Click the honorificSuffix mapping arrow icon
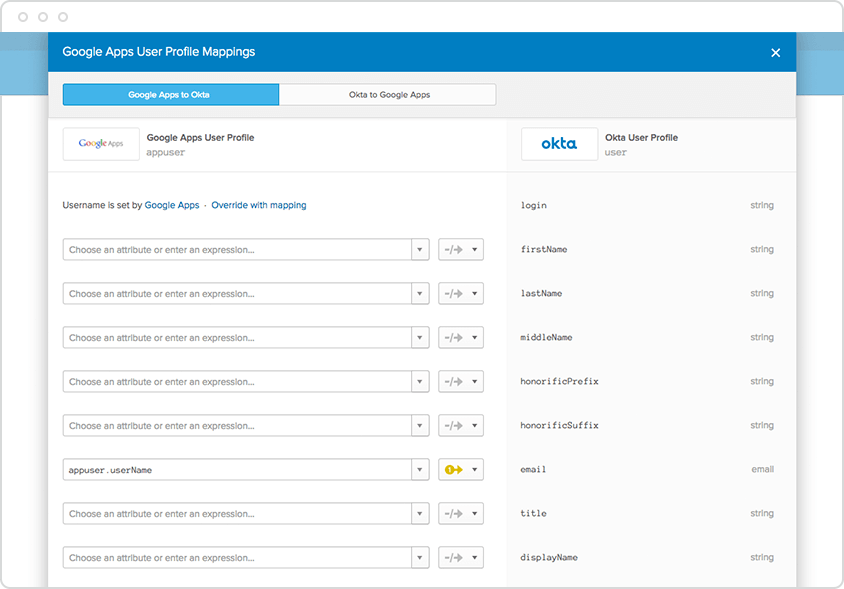 click(x=453, y=426)
